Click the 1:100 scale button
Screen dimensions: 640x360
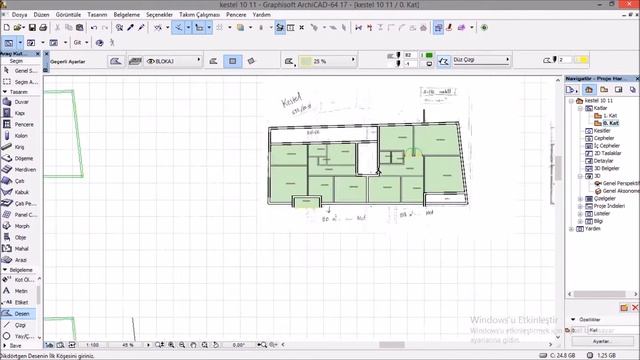[x=93, y=345]
